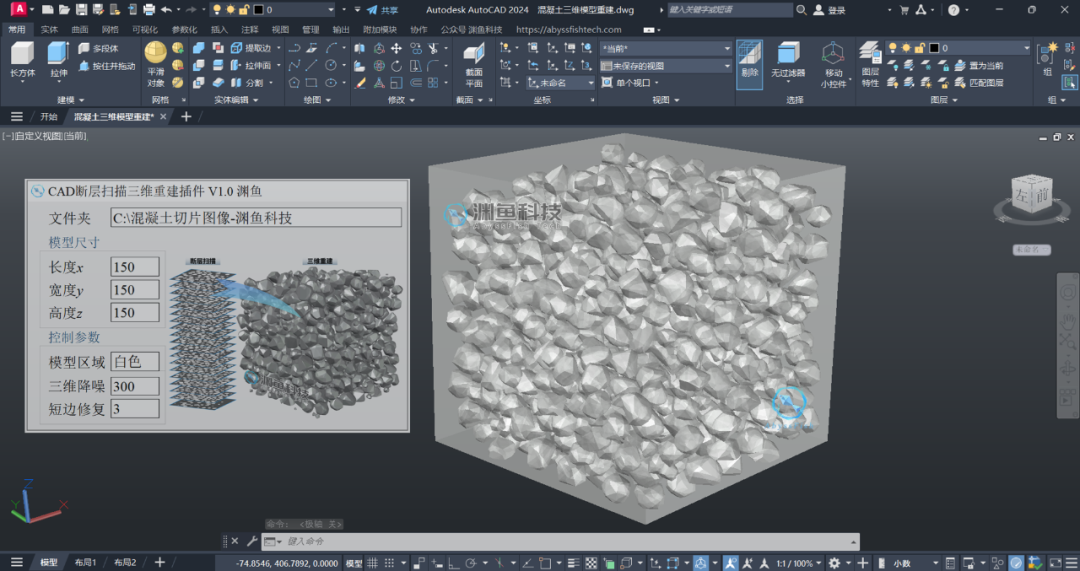1080x571 pixels.
Task: Select the line tool in 绘图 panel
Action: [312, 65]
